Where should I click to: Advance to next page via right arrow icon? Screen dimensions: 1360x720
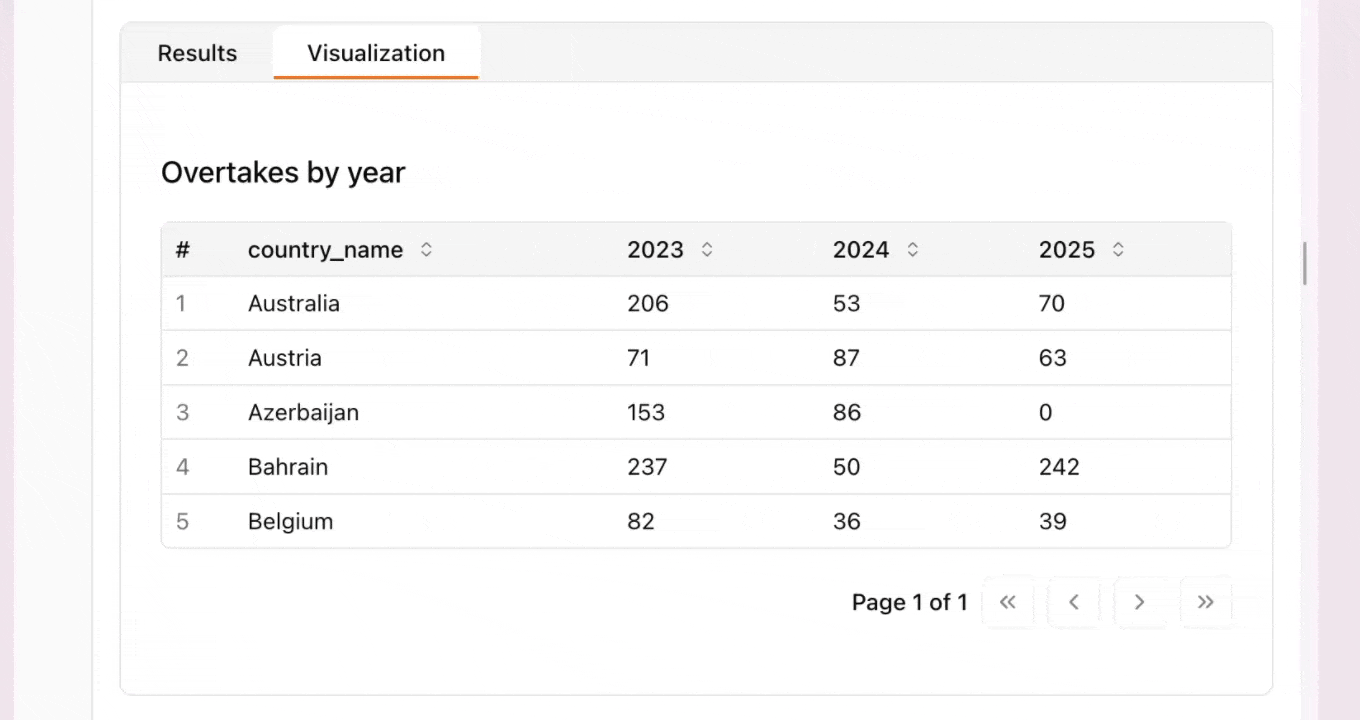point(1140,601)
